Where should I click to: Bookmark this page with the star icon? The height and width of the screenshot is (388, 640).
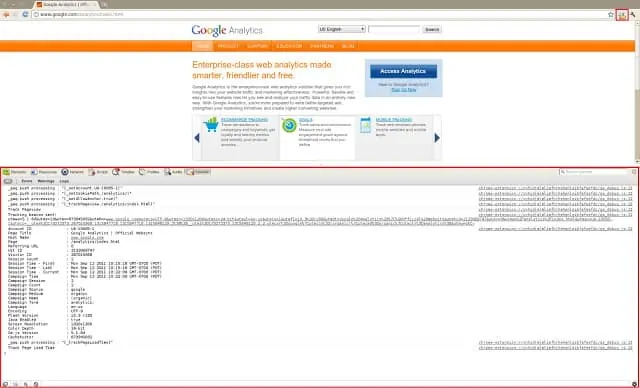[611, 15]
